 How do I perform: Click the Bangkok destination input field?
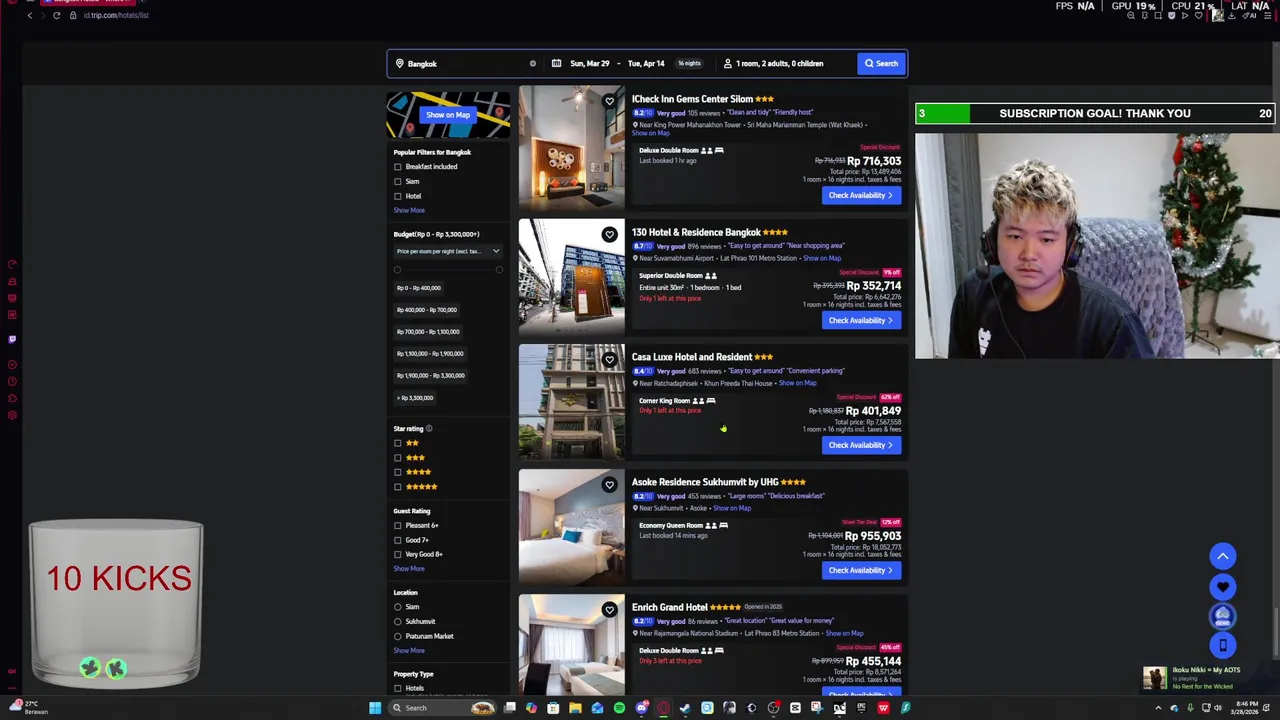tap(465, 64)
